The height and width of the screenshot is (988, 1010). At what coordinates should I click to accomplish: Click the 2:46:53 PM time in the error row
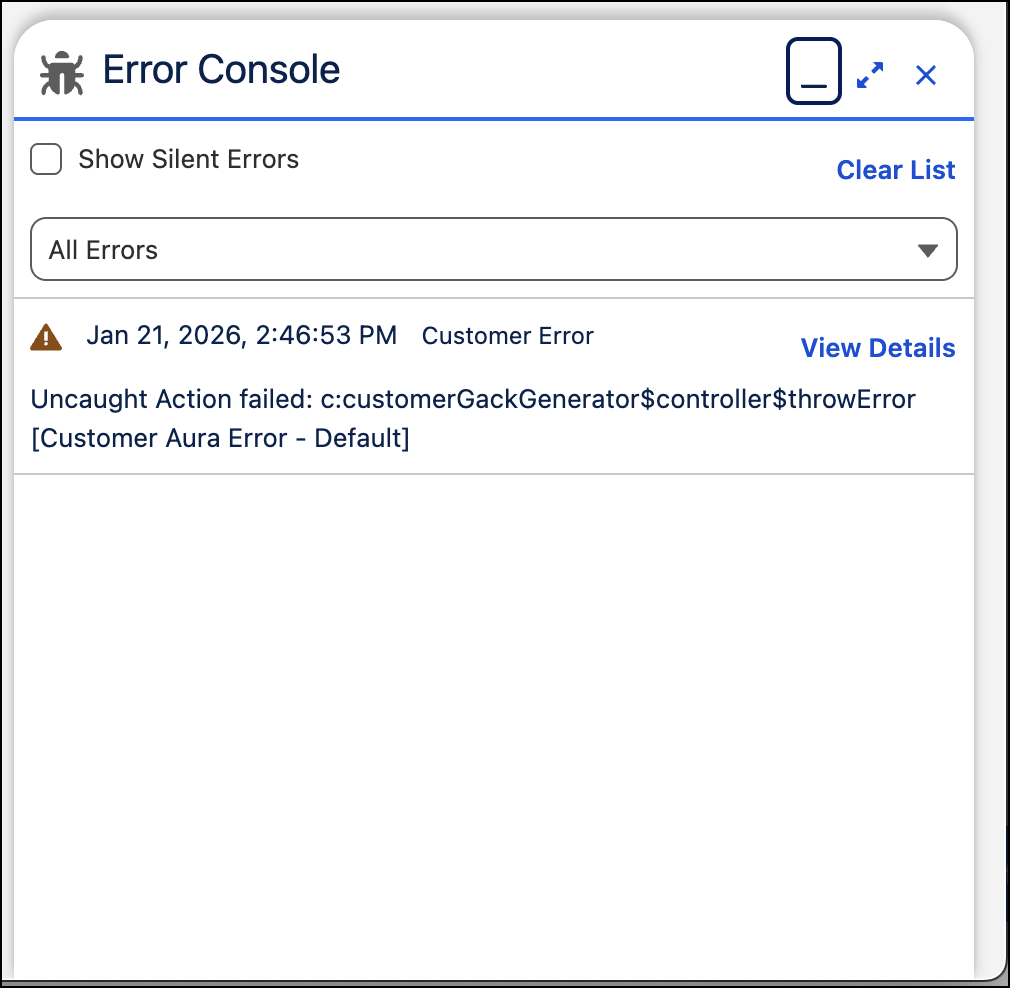pos(326,336)
